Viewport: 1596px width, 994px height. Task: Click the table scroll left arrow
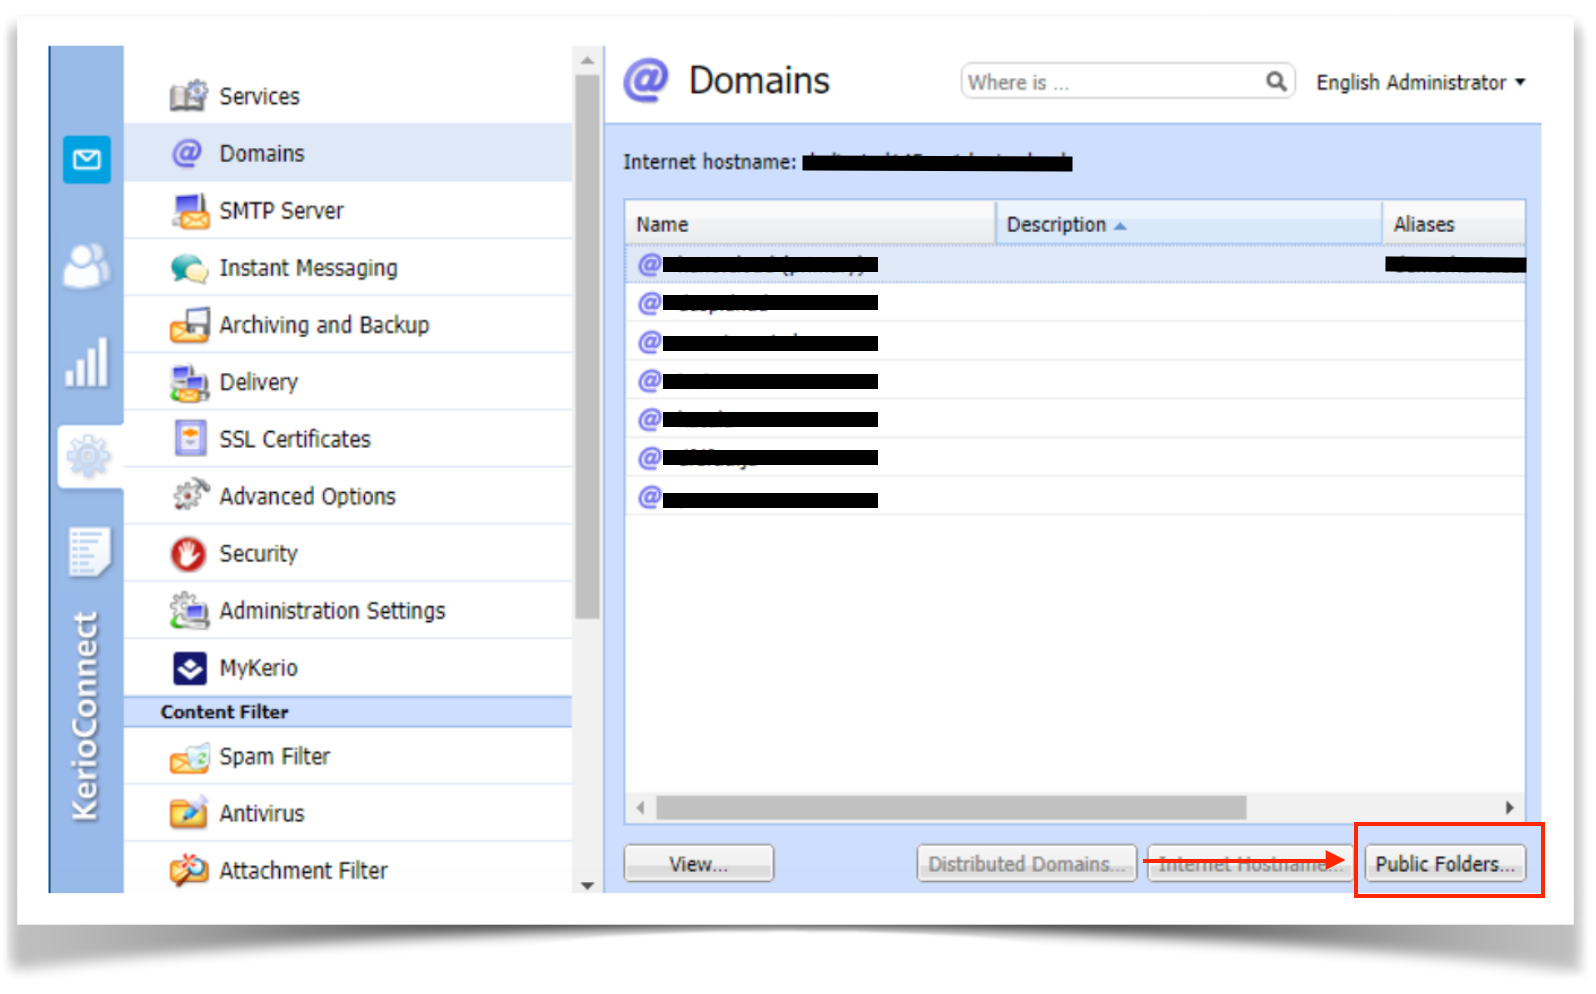640,808
